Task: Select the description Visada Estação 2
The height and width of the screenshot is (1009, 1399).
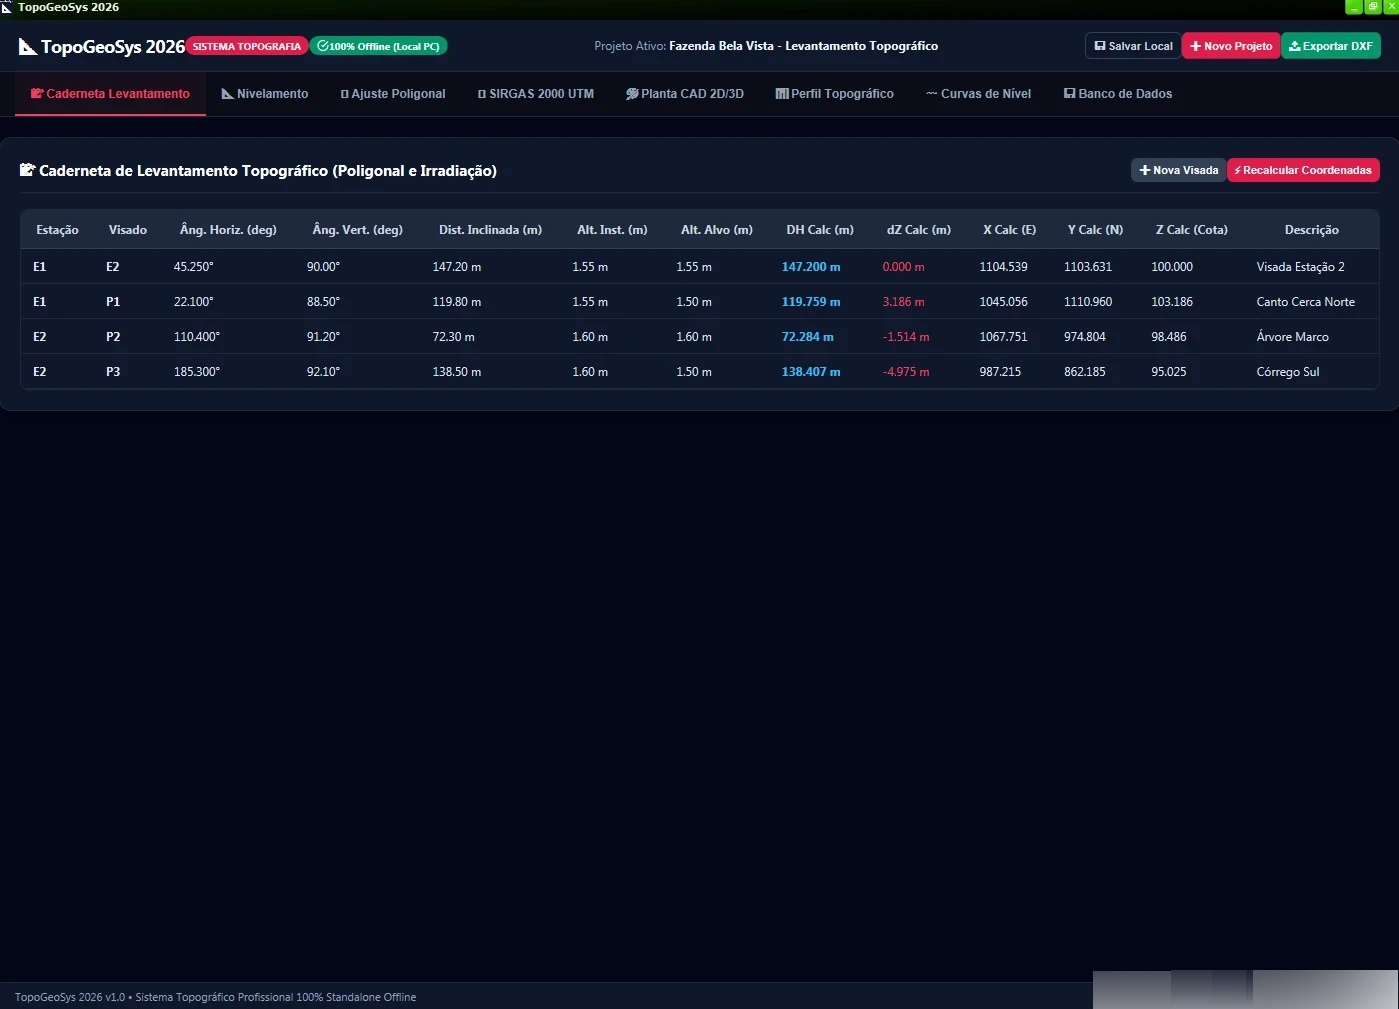Action: 1300,267
